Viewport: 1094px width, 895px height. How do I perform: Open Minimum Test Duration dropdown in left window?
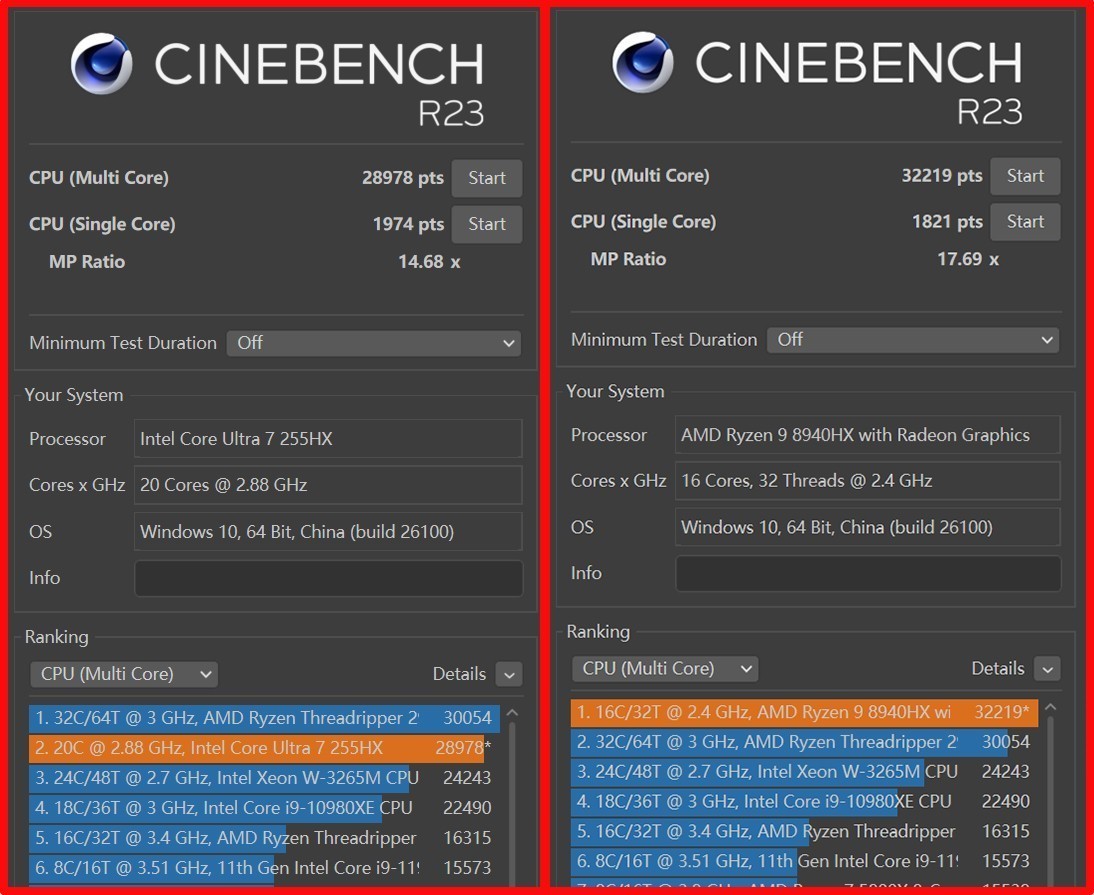coord(373,343)
